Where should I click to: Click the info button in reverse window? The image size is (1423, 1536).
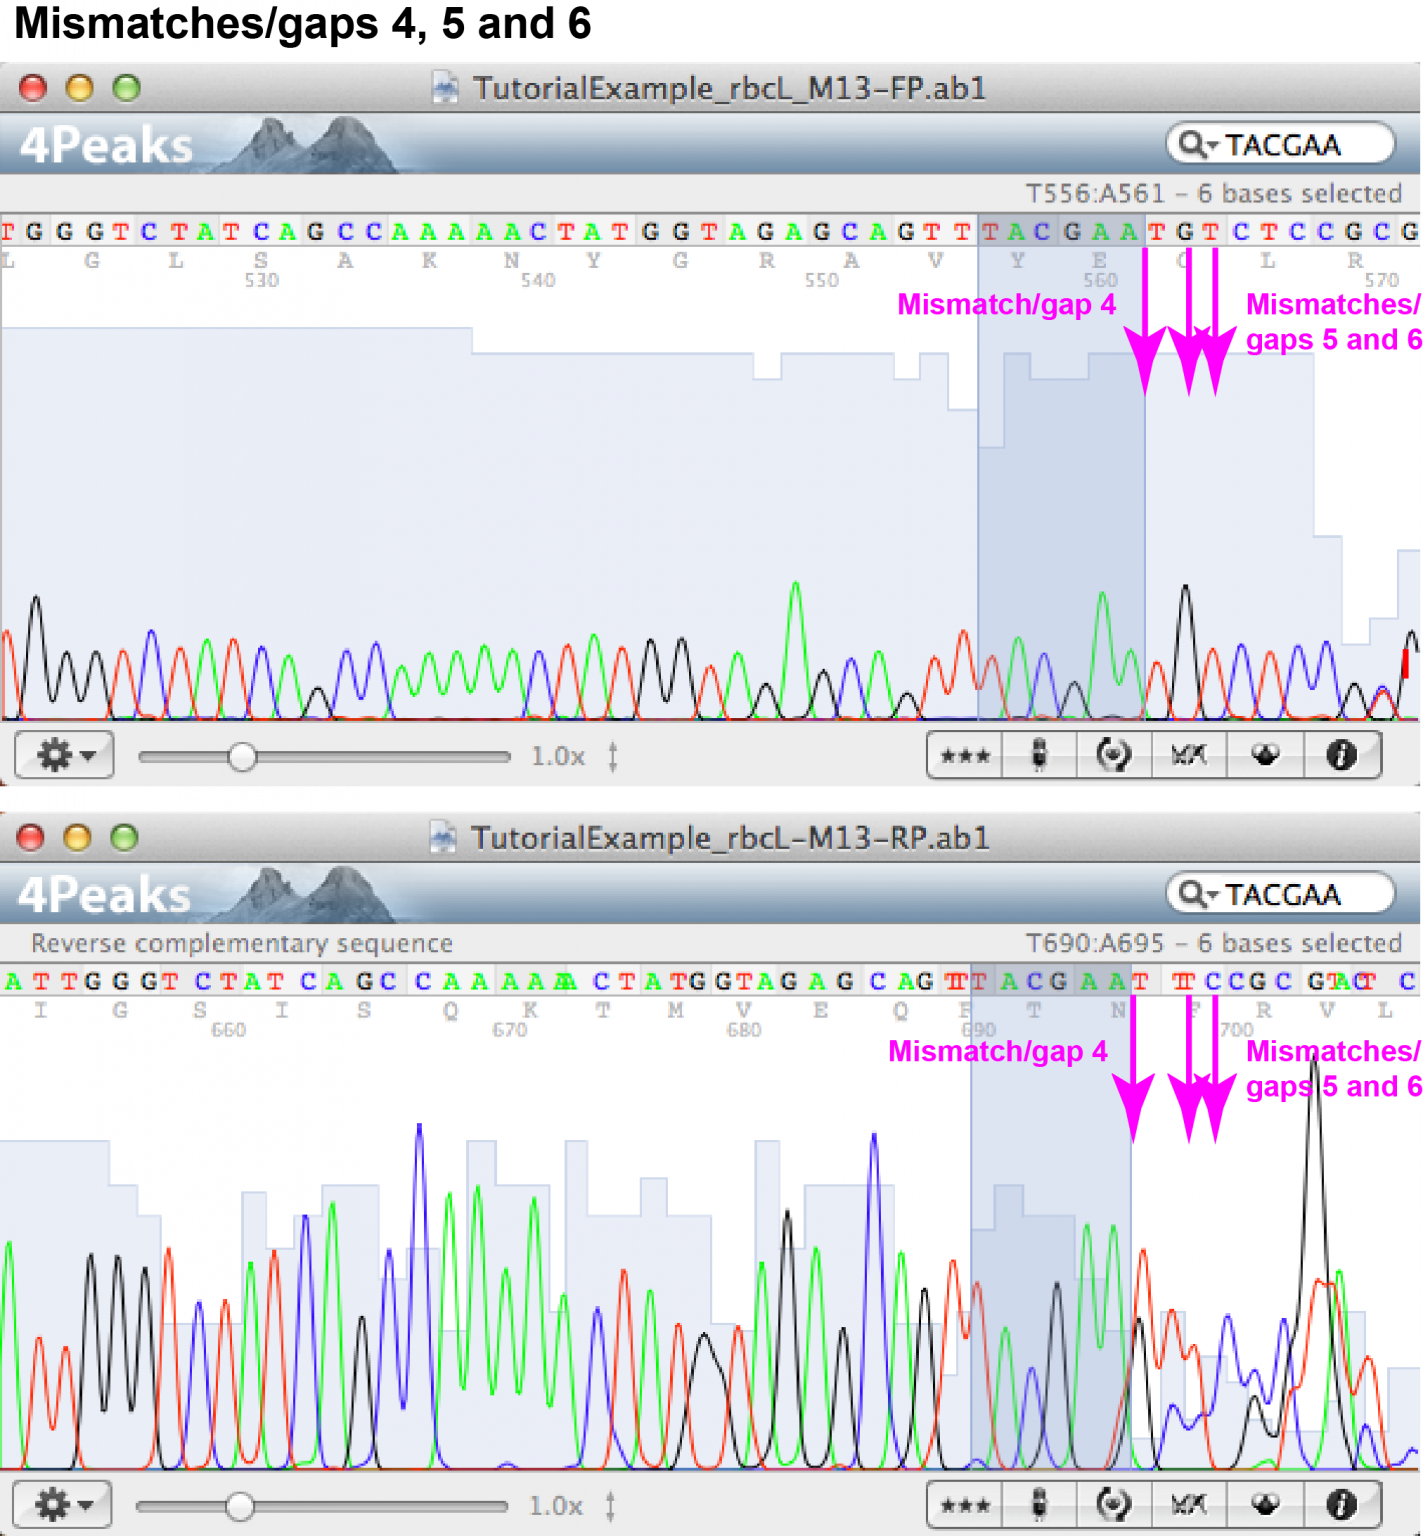click(x=1340, y=1504)
